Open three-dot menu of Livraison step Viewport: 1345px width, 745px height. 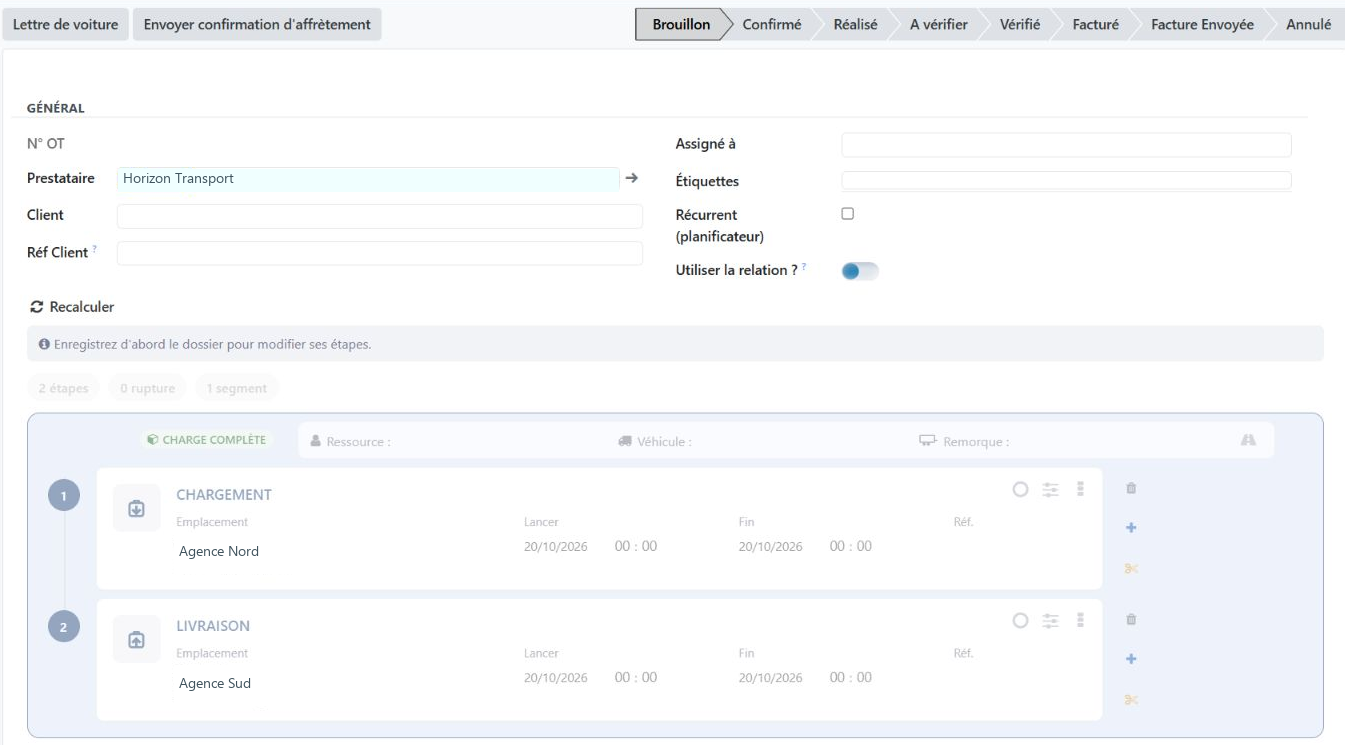click(x=1080, y=621)
